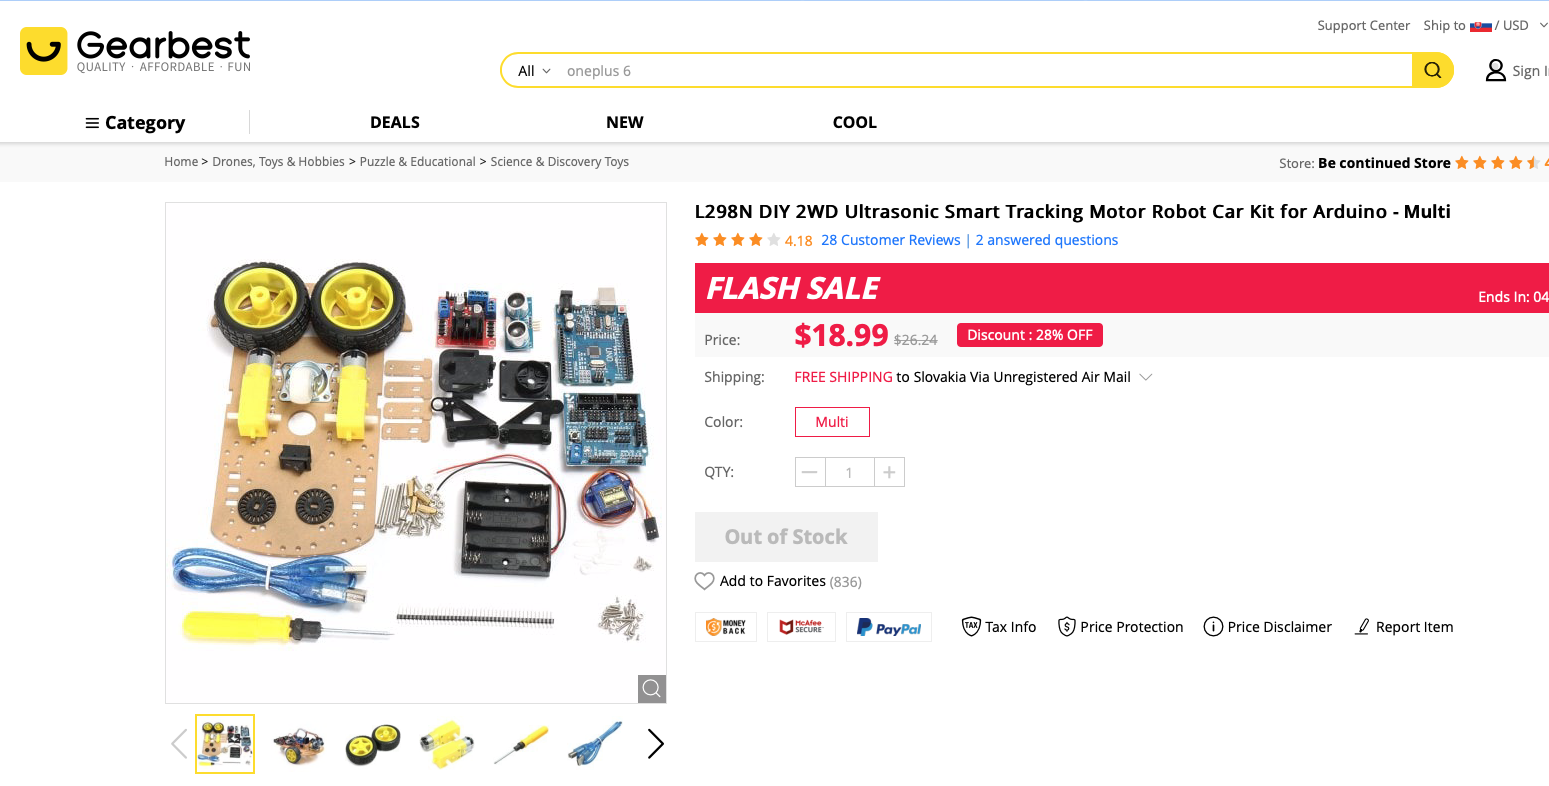The image size is (1549, 786).
Task: Open image zoom magnifier on product photo
Action: pos(652,688)
